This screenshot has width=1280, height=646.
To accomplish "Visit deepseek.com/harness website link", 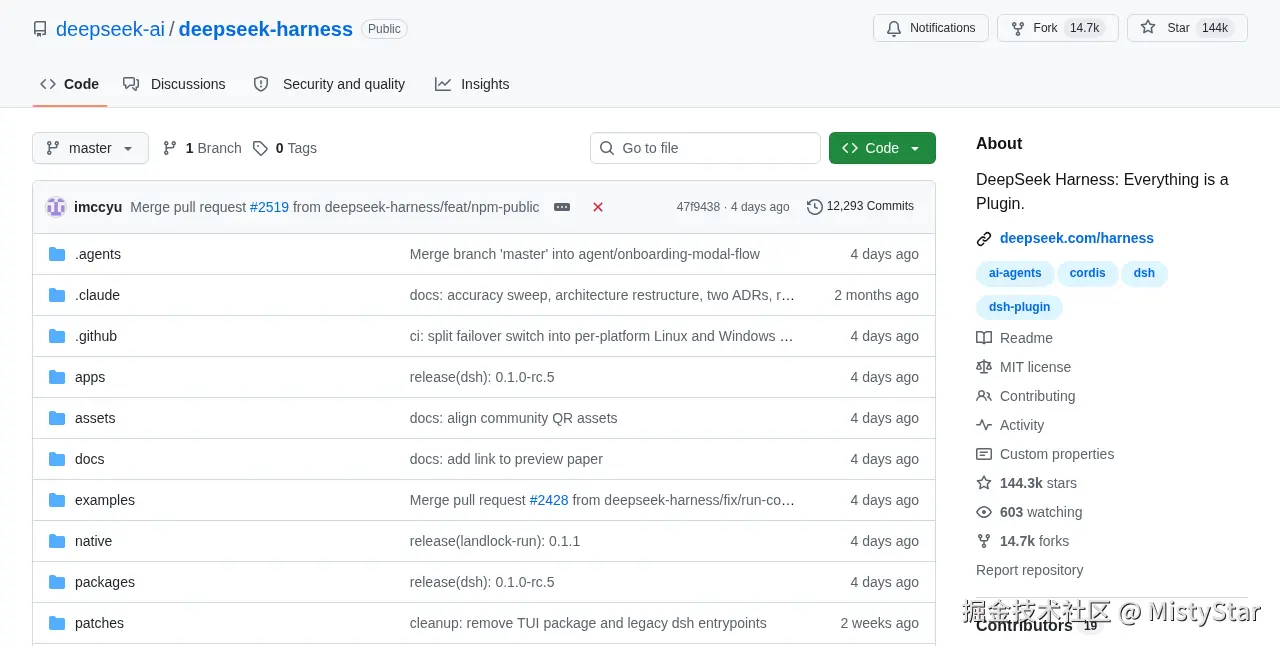I will point(1077,238).
